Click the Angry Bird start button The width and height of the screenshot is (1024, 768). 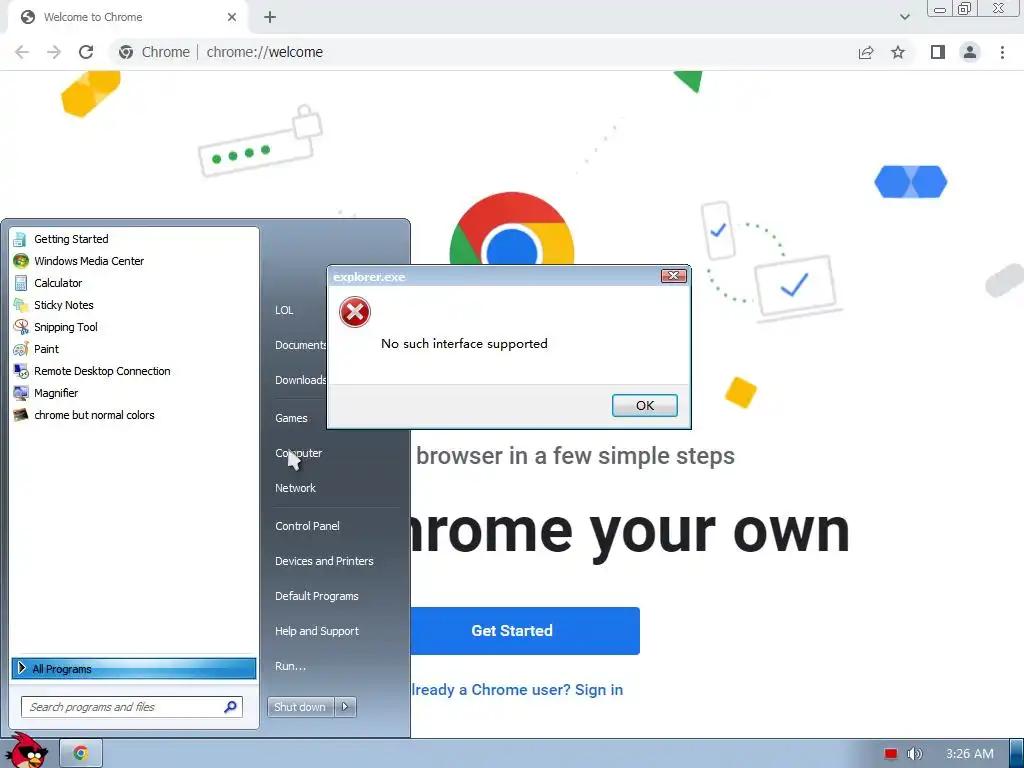click(x=26, y=751)
